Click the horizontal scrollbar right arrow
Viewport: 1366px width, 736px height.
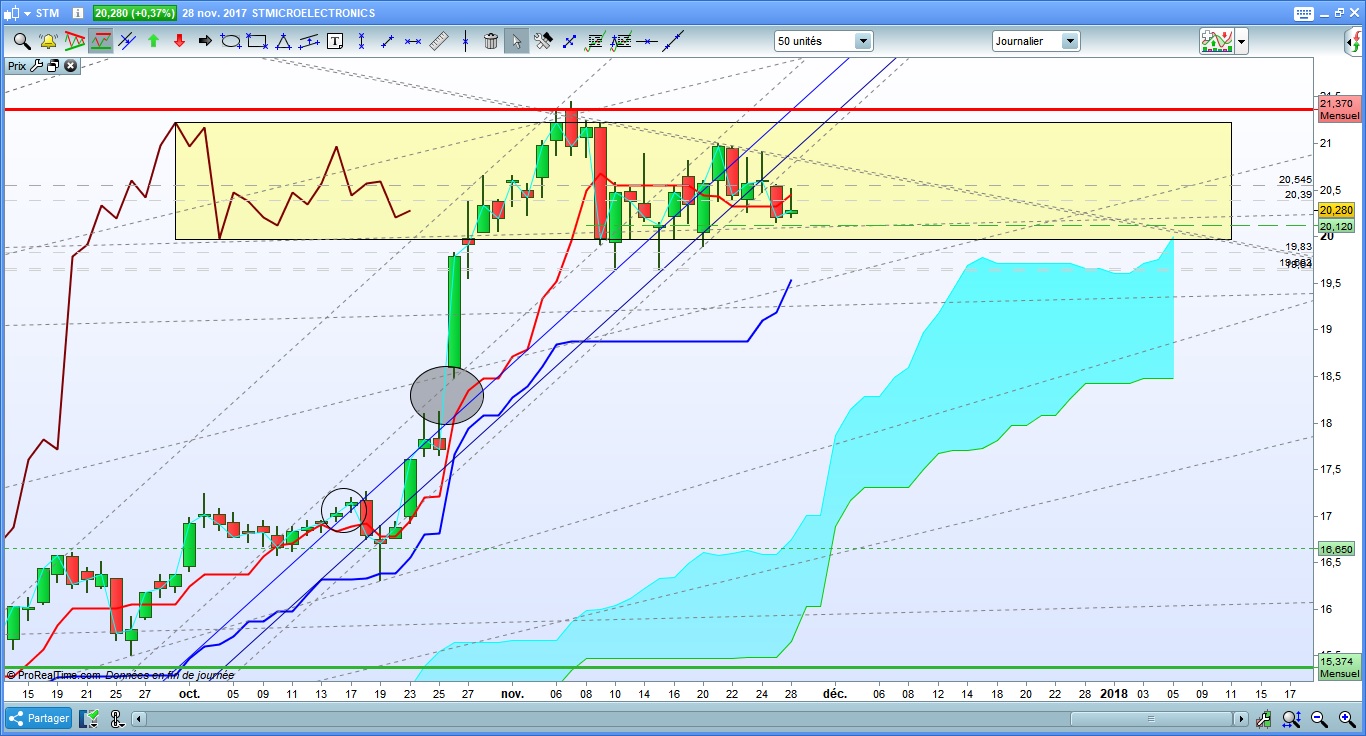1241,719
